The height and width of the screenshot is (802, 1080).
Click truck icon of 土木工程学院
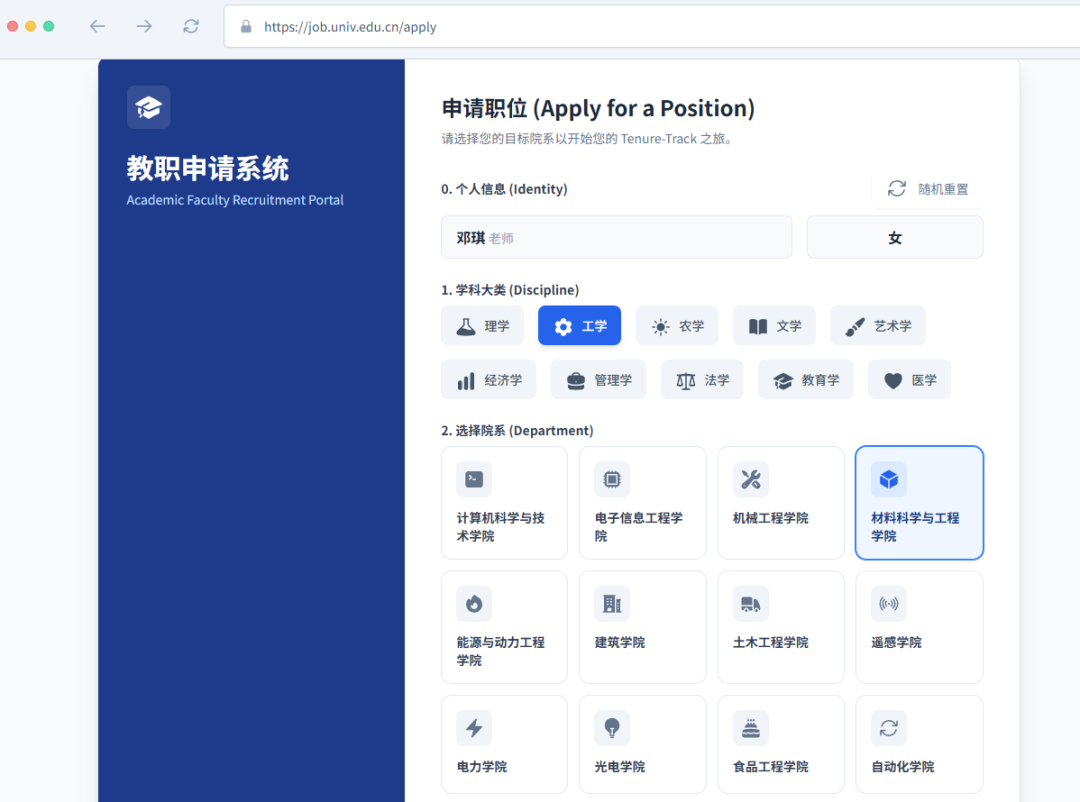[751, 604]
